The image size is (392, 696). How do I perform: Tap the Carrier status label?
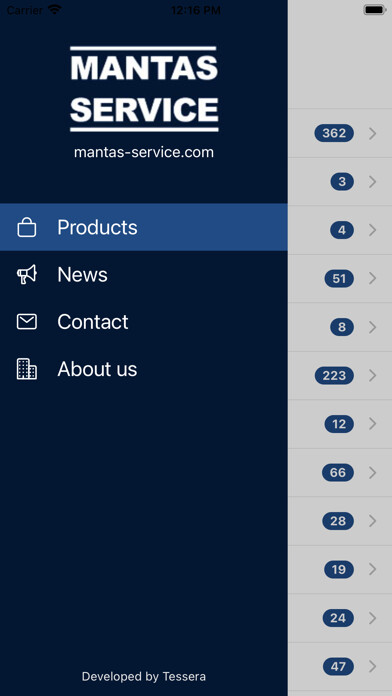tap(25, 10)
